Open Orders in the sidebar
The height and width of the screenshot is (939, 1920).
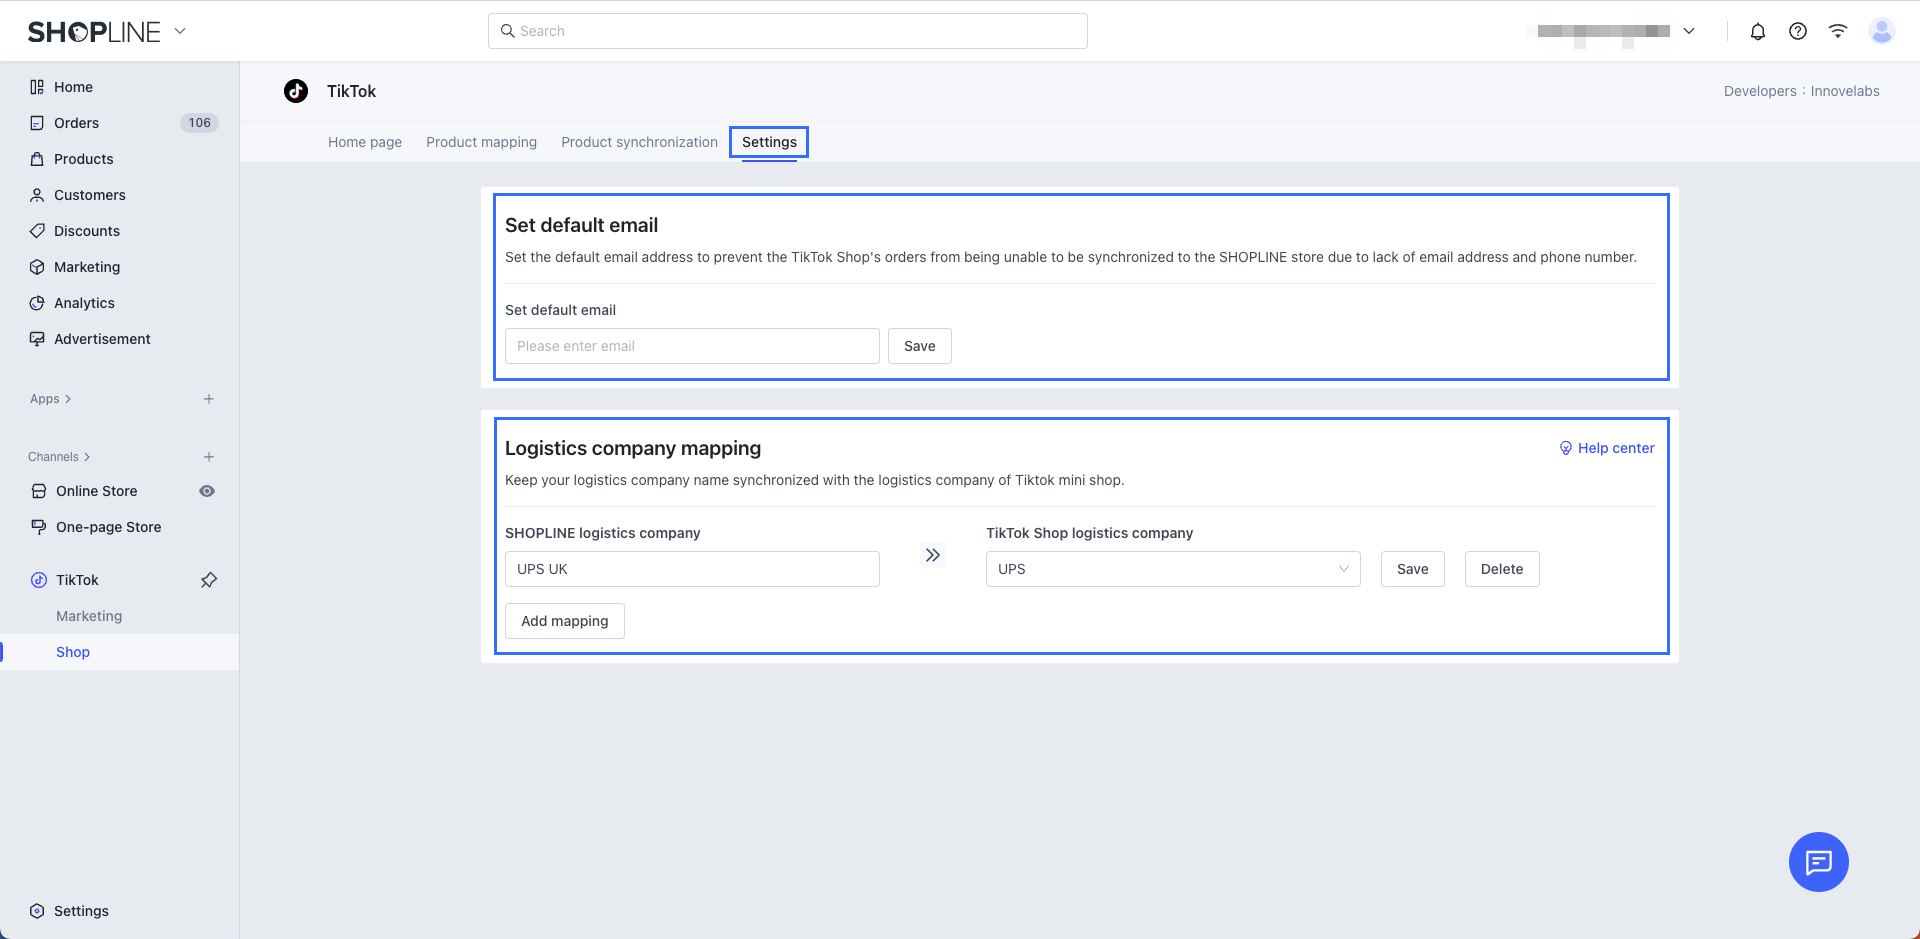pos(76,123)
